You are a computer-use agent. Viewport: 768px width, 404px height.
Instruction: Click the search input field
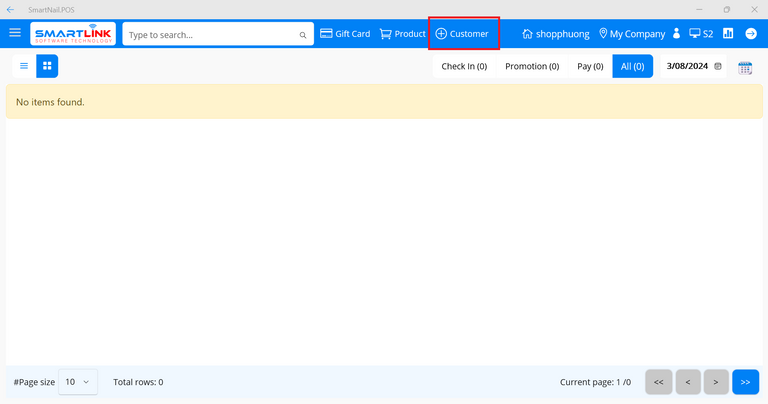click(210, 35)
